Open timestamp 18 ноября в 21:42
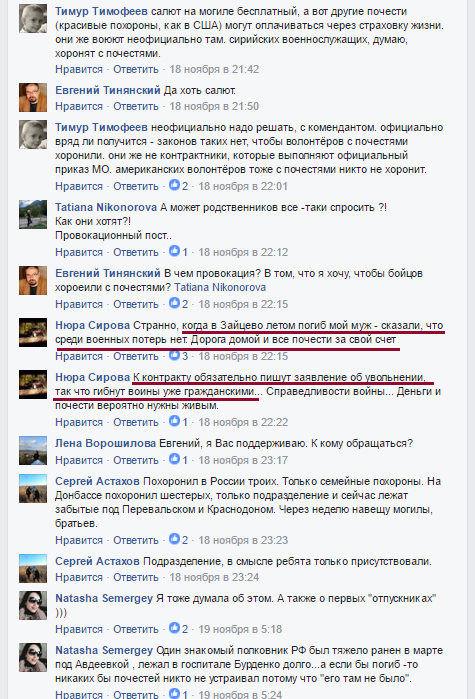 pos(214,69)
